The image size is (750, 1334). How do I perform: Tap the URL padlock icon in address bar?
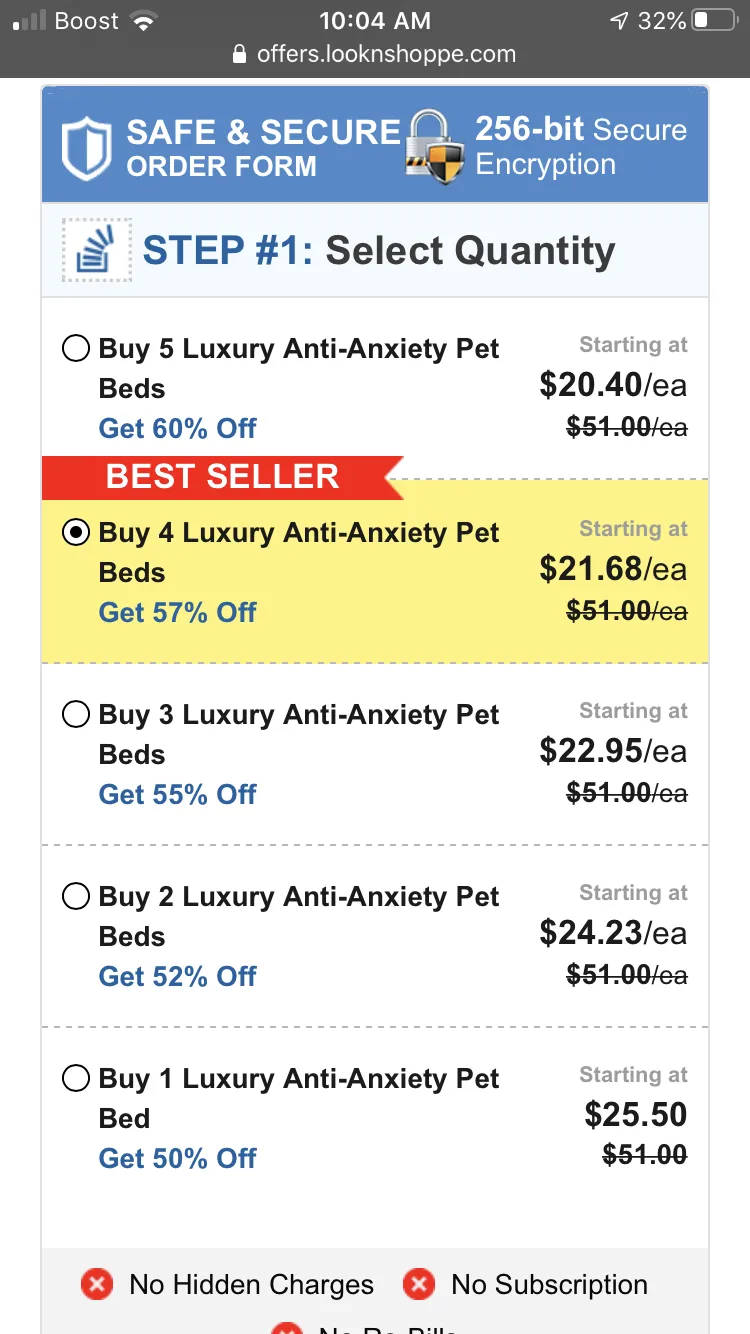(239, 54)
